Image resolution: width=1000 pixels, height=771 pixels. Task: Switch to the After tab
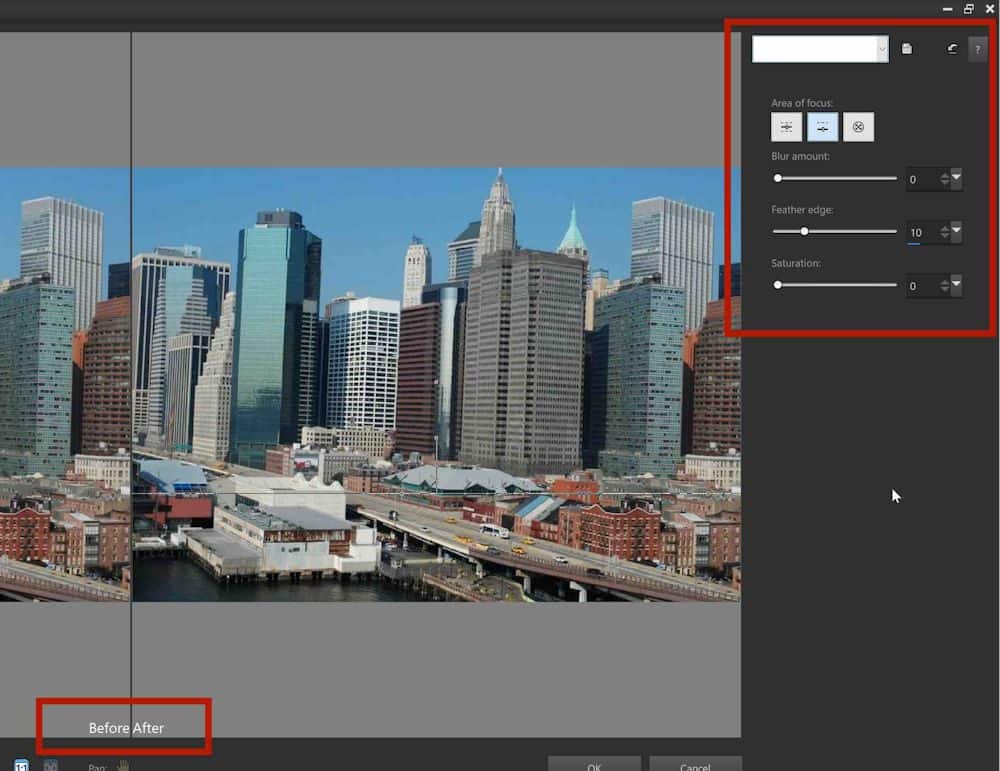(146, 729)
